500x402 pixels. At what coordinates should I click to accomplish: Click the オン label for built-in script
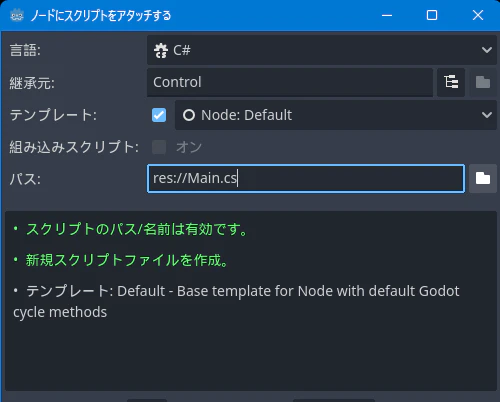[189, 147]
